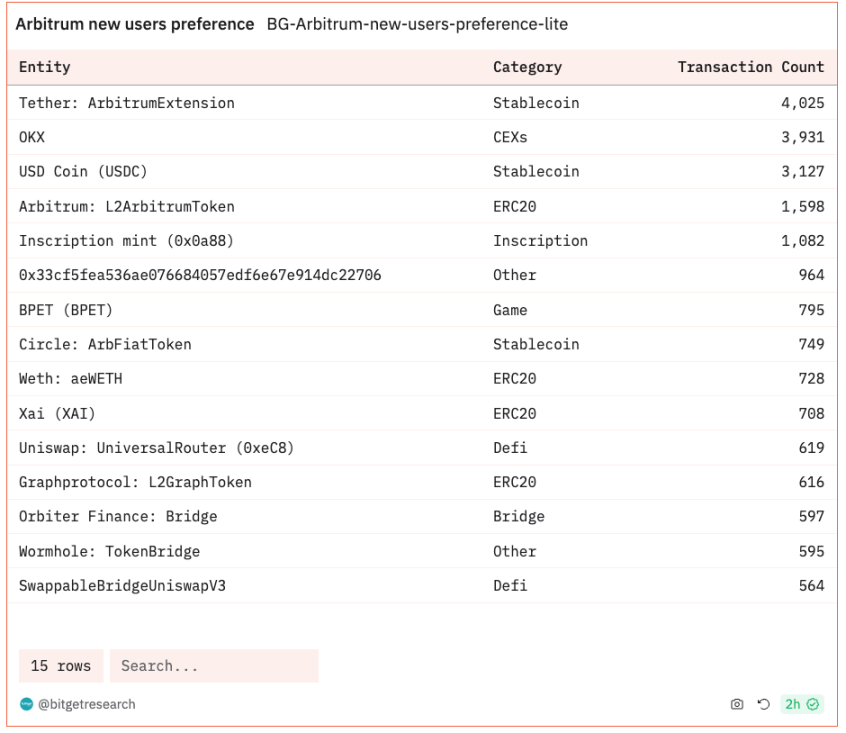846x733 pixels.
Task: Click the 15 rows button
Action: (x=61, y=666)
